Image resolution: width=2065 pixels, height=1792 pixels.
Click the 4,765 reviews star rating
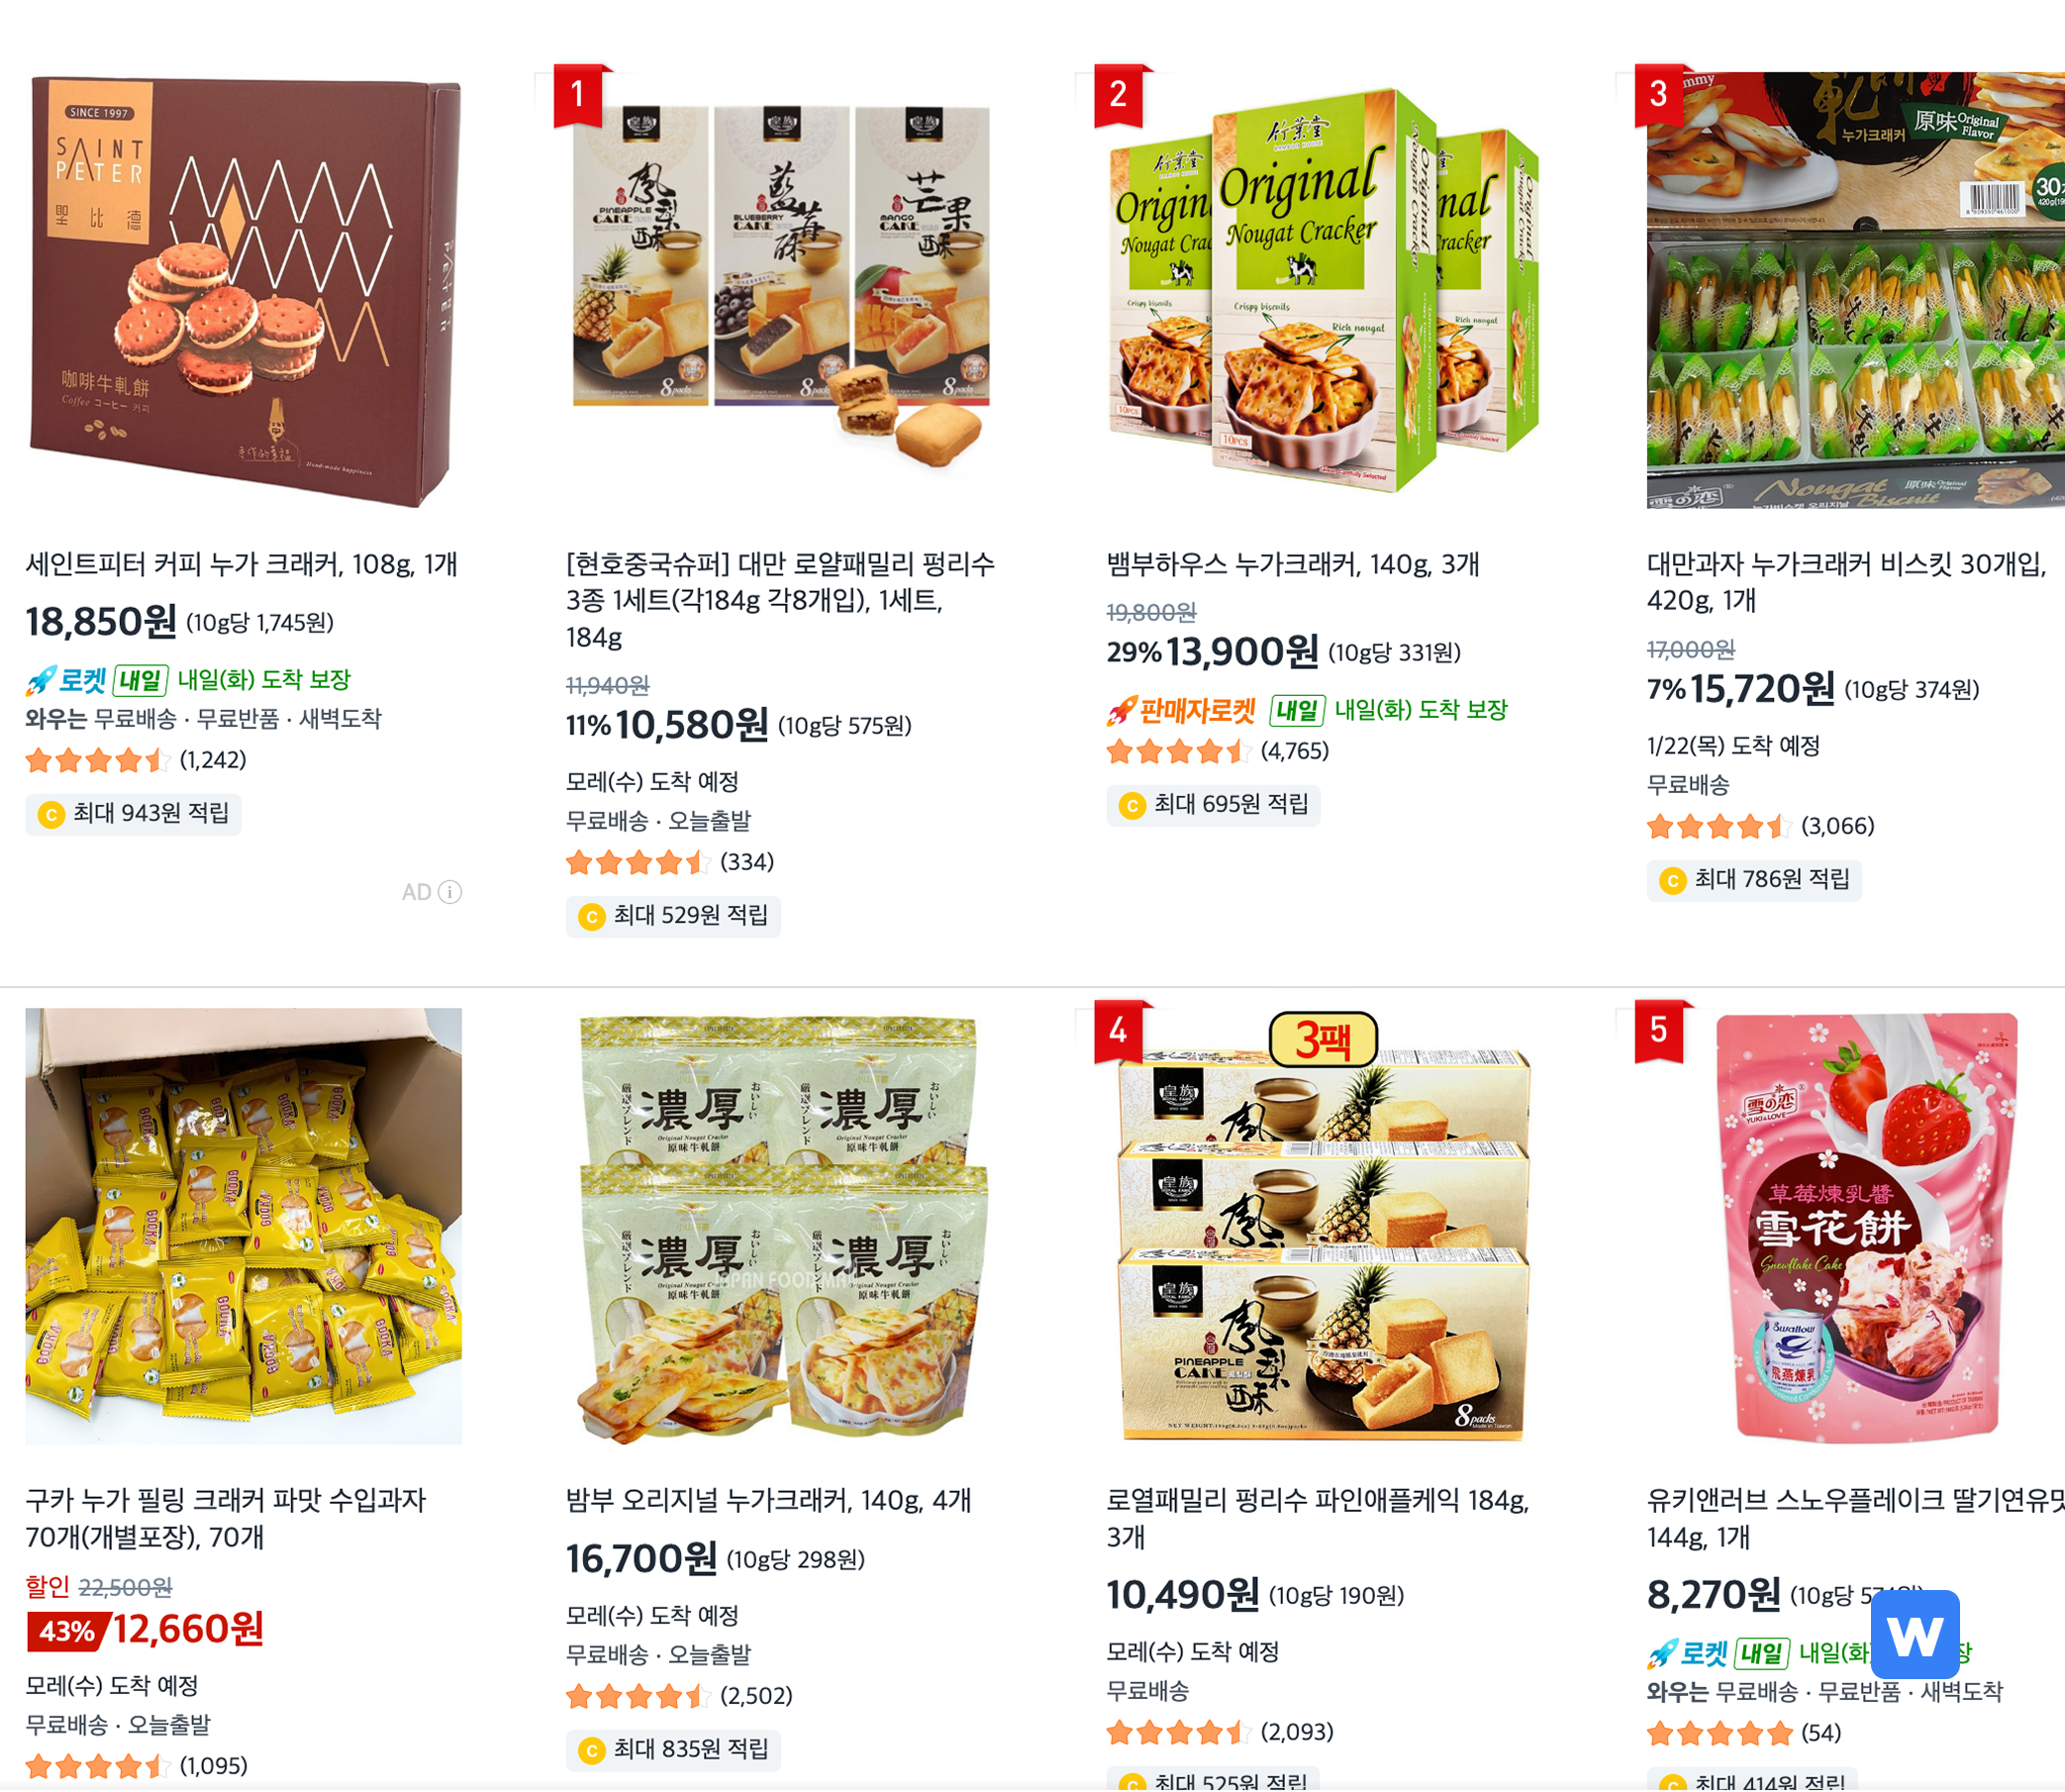click(1218, 752)
